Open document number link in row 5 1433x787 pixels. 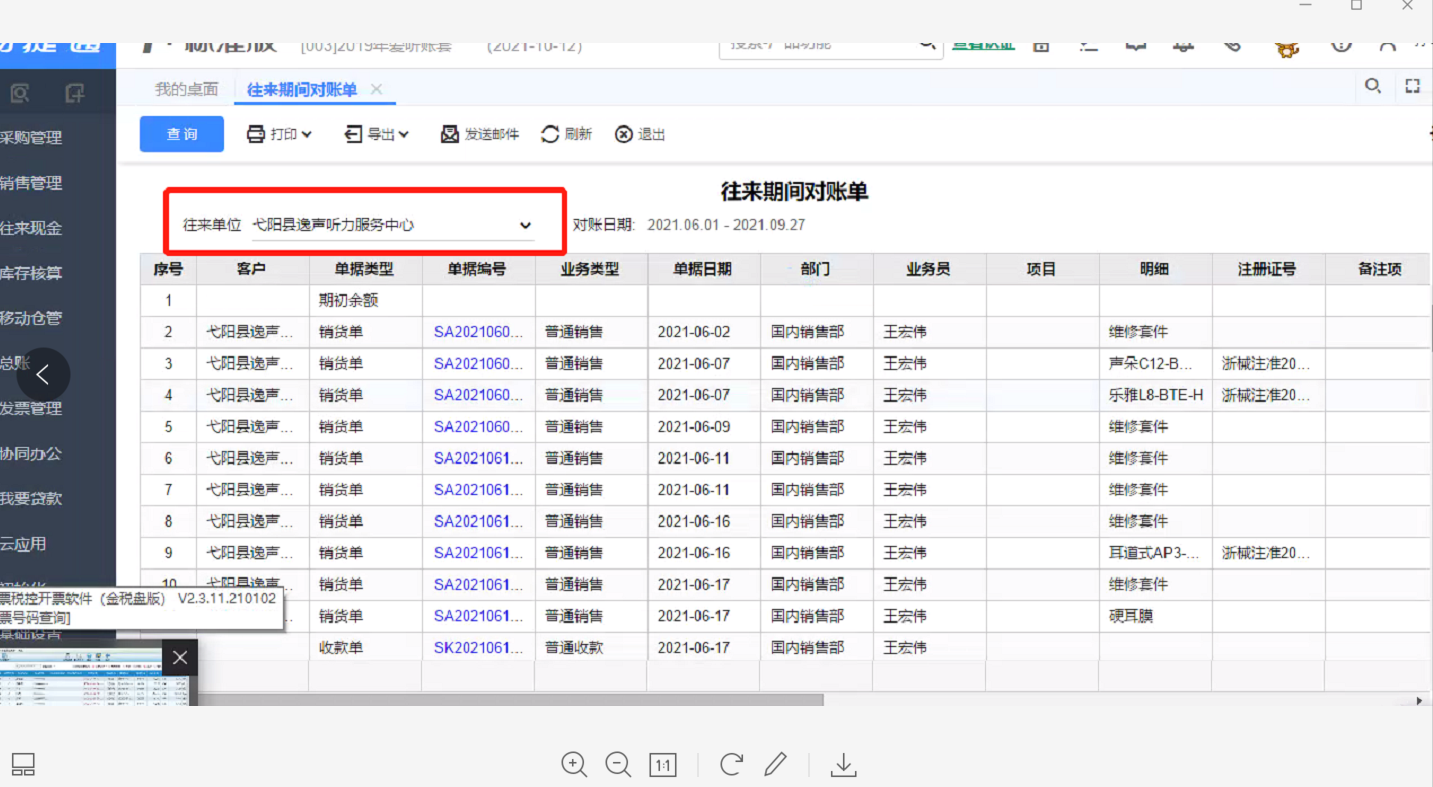(478, 427)
